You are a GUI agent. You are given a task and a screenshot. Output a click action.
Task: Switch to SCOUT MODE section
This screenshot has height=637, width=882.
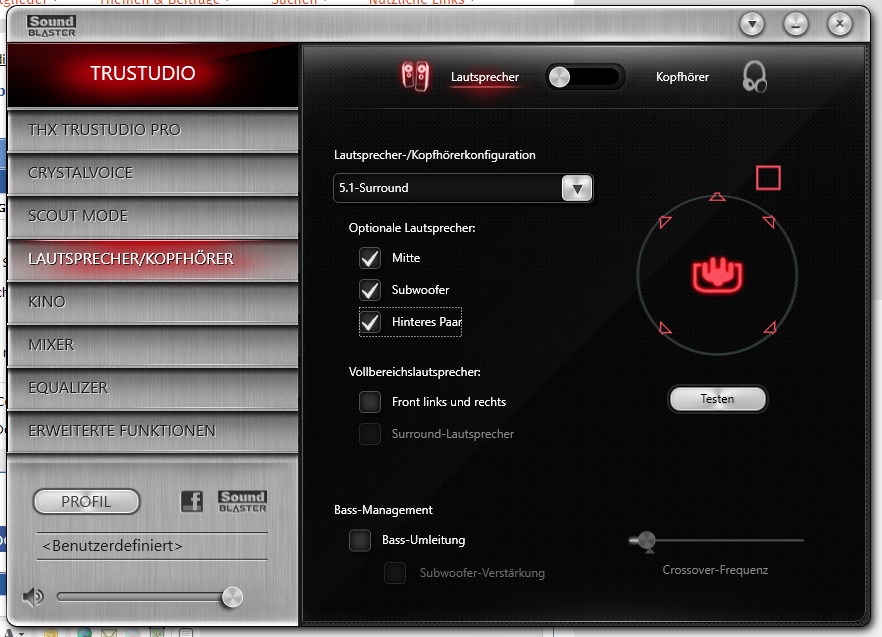(153, 216)
